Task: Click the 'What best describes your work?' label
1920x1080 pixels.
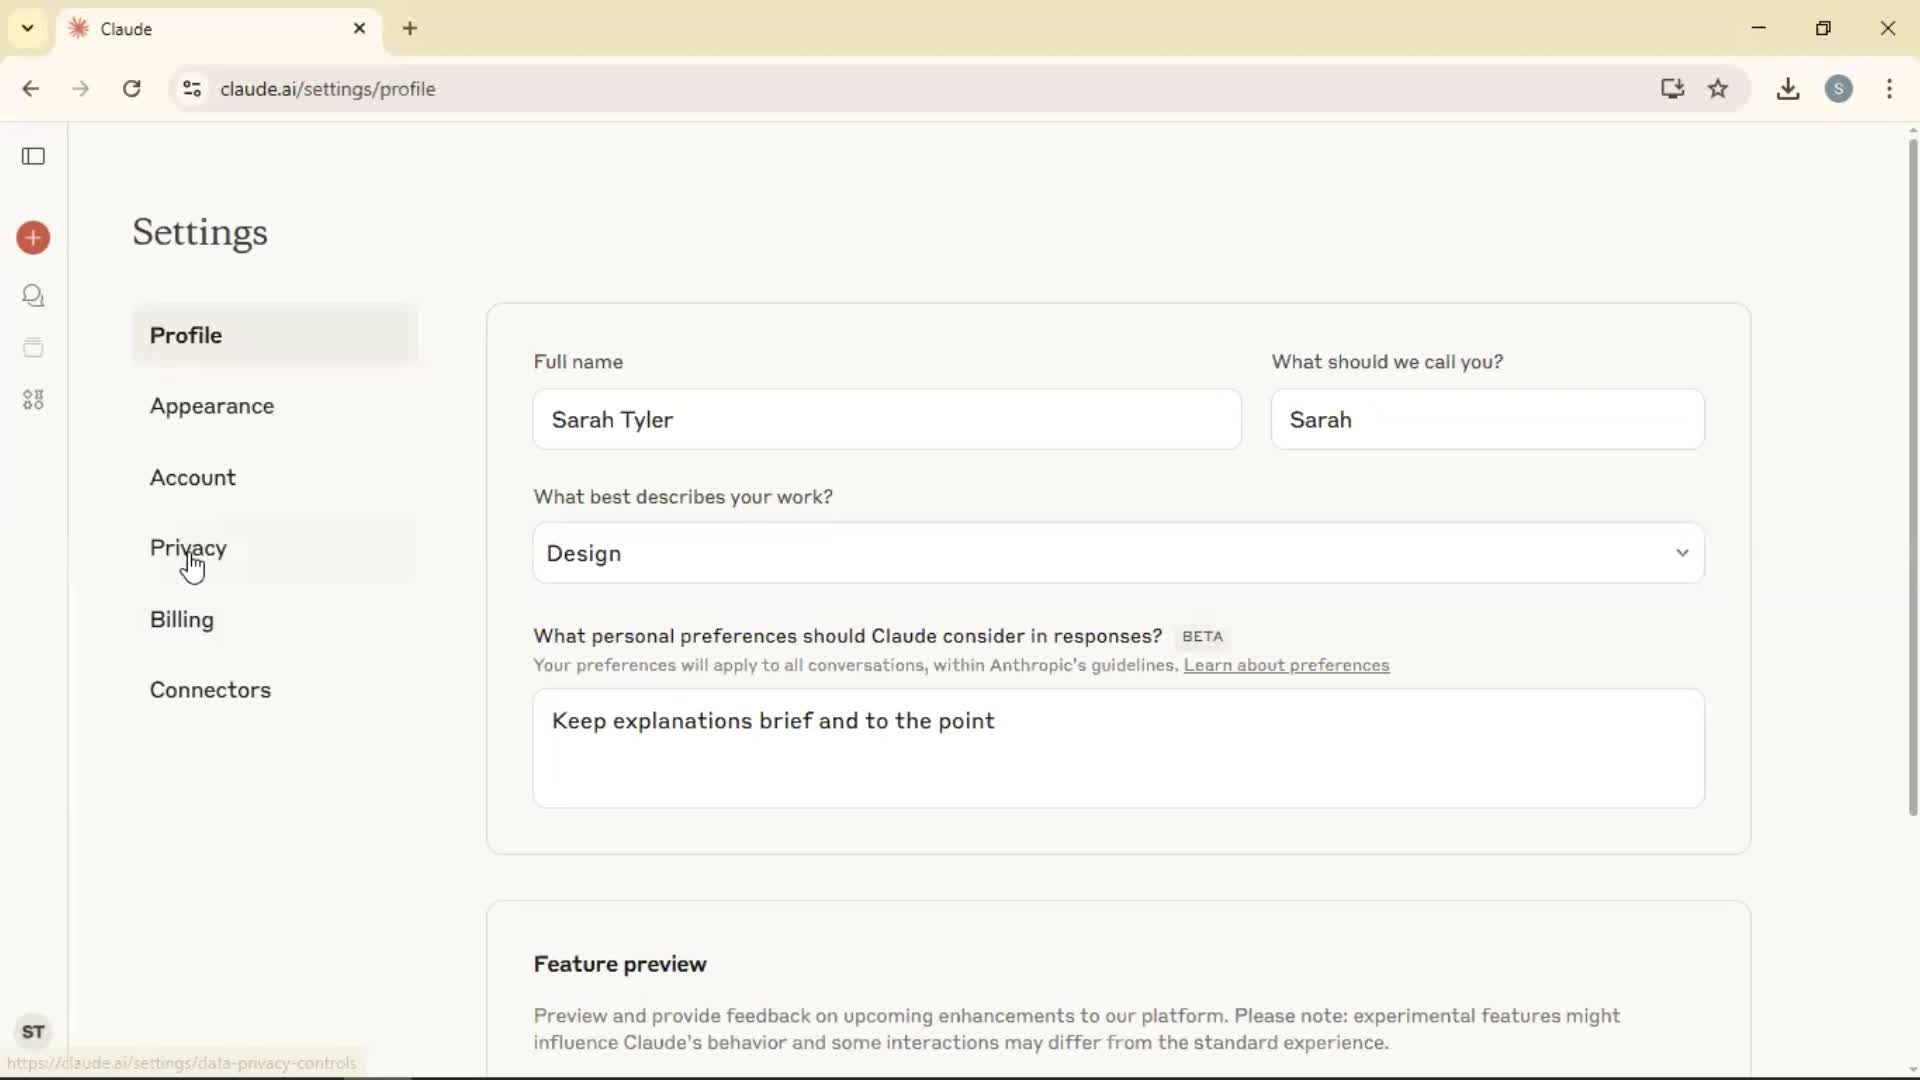Action: pyautogui.click(x=683, y=497)
